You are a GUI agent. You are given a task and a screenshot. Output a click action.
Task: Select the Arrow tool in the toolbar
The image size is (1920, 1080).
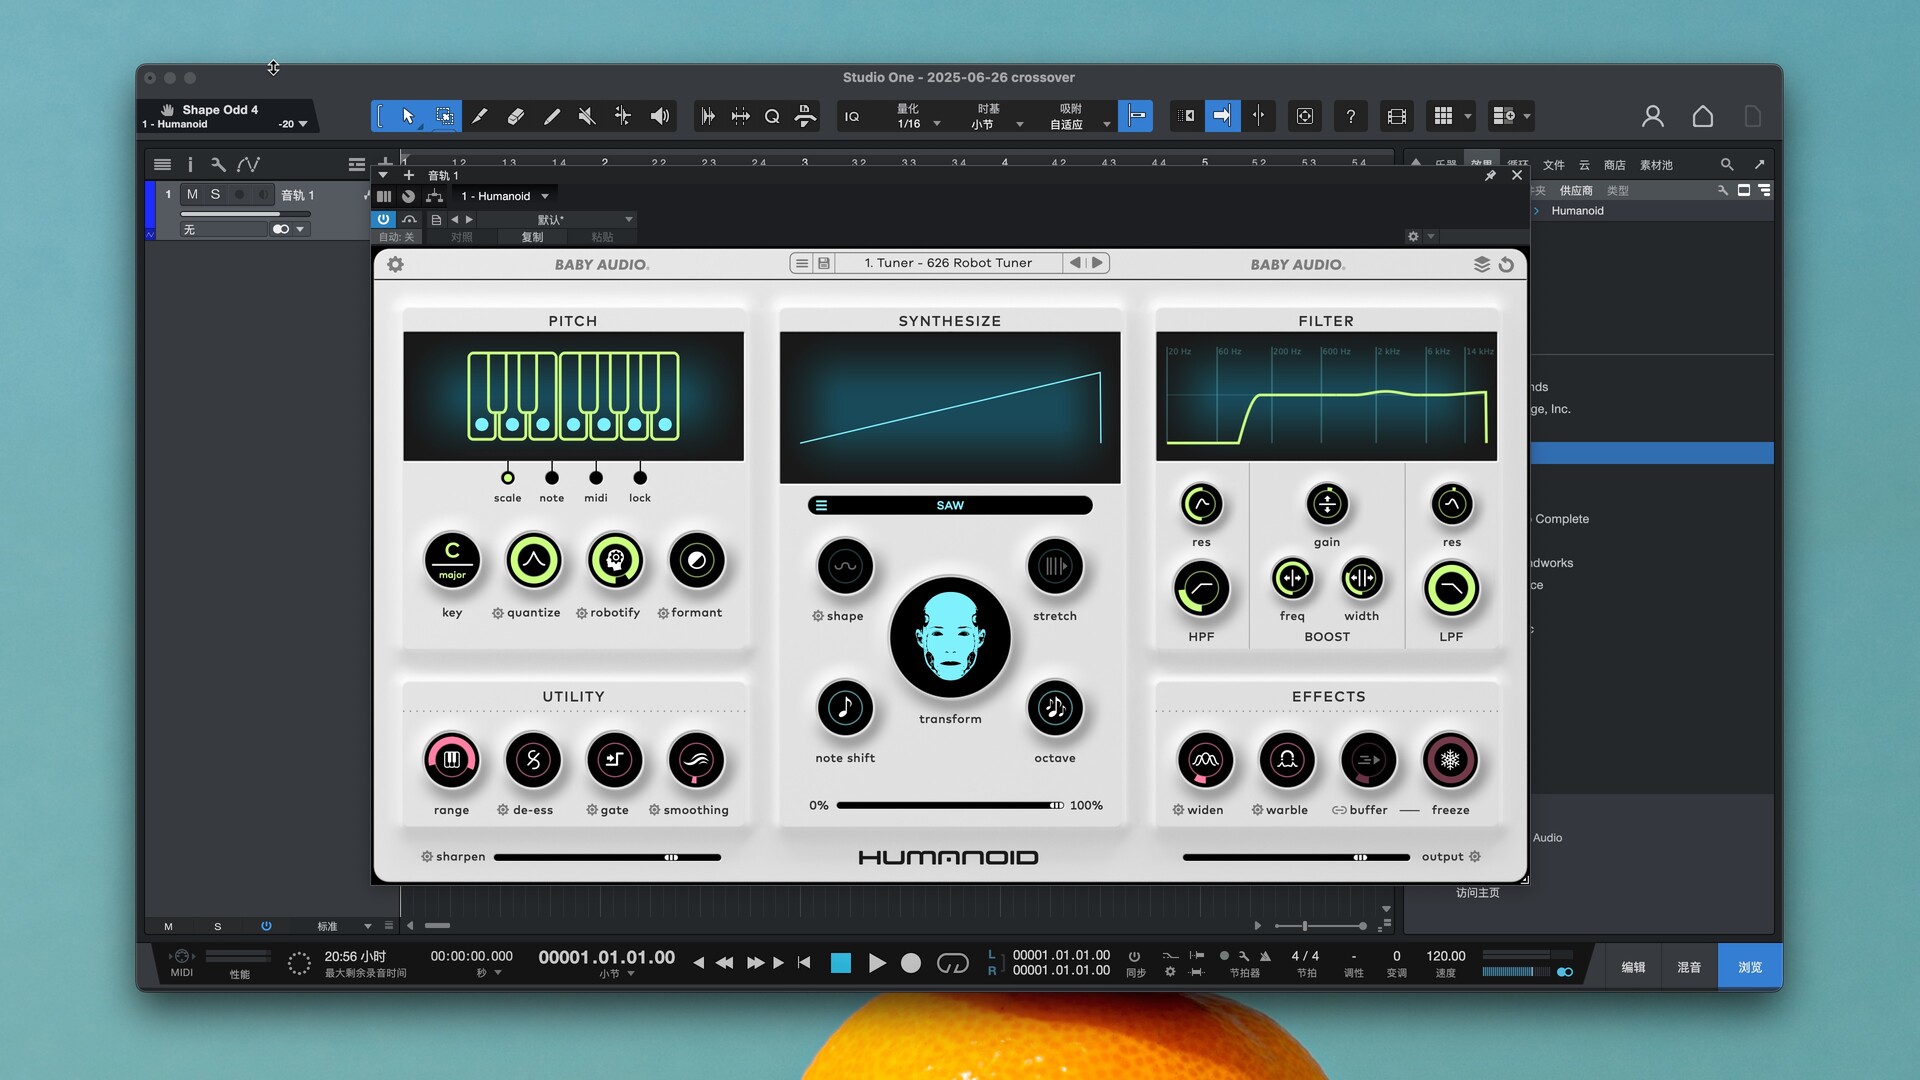point(408,116)
